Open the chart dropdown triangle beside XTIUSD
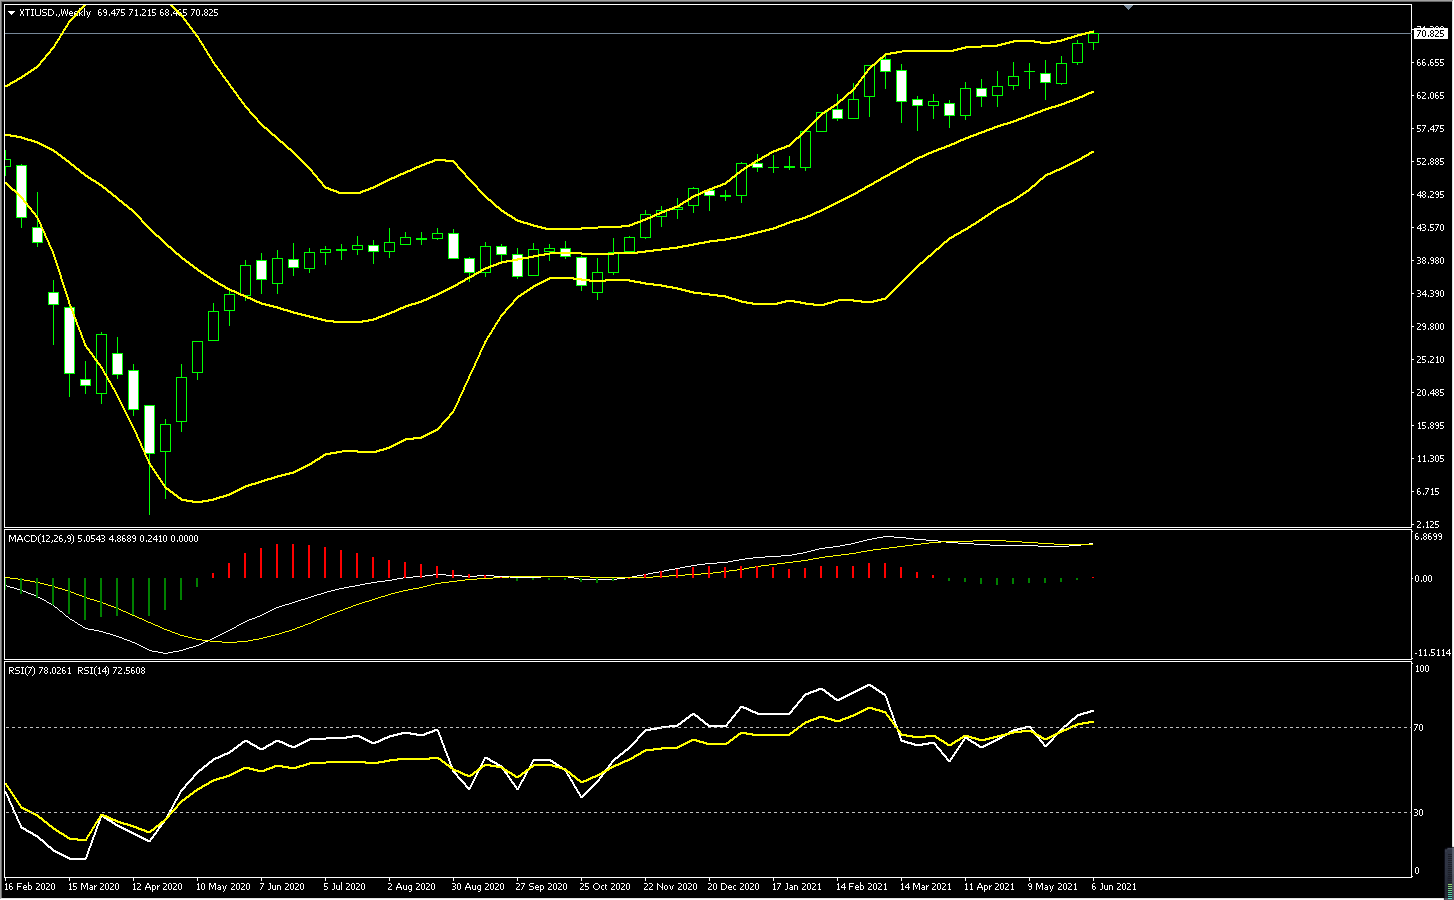 [x=11, y=13]
